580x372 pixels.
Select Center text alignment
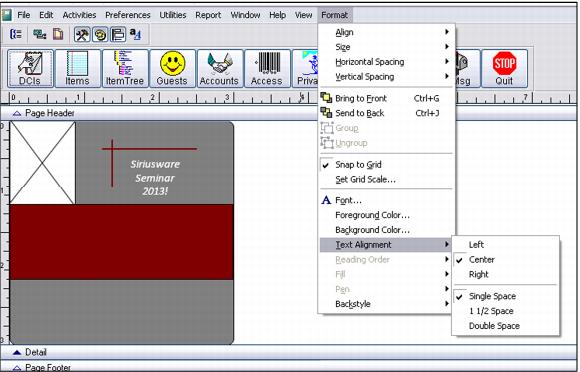505,260
